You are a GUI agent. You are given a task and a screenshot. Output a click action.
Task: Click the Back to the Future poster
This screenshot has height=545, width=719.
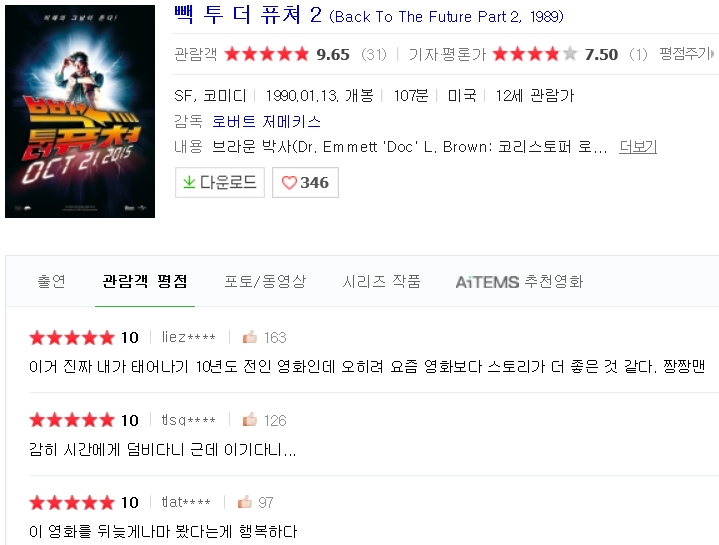click(x=80, y=111)
